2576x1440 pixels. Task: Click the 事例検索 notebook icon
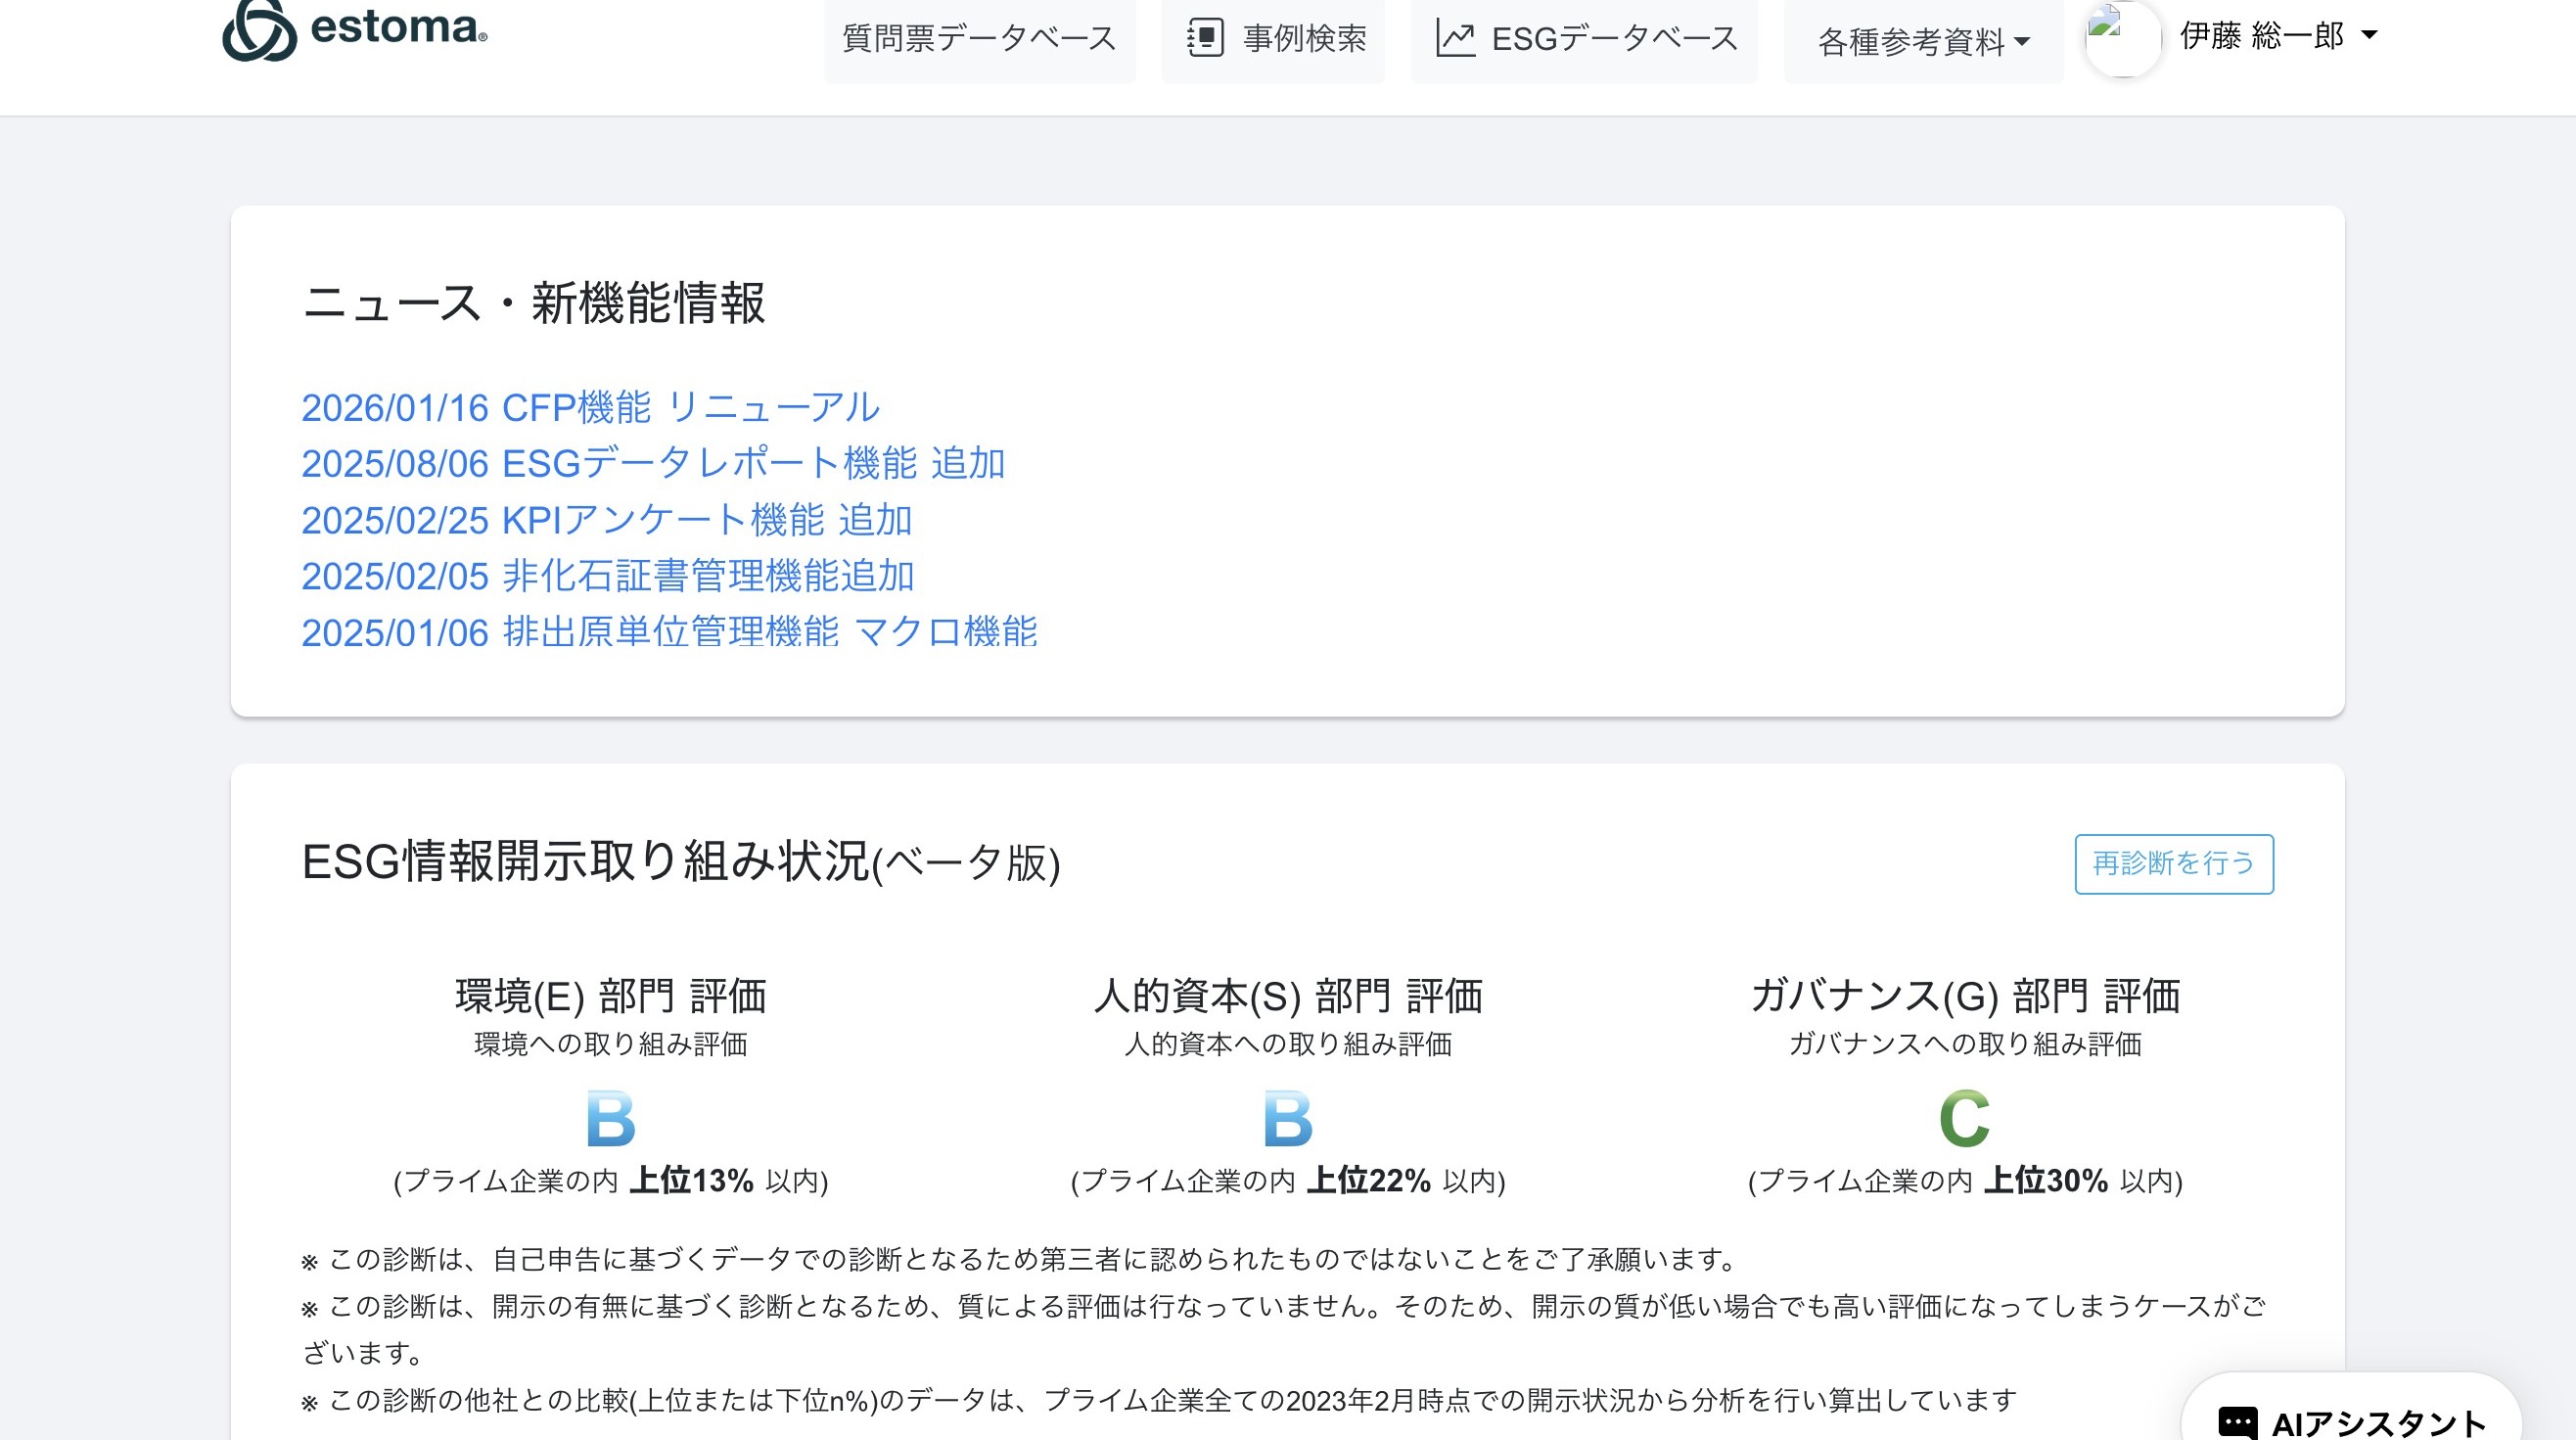tap(1205, 38)
